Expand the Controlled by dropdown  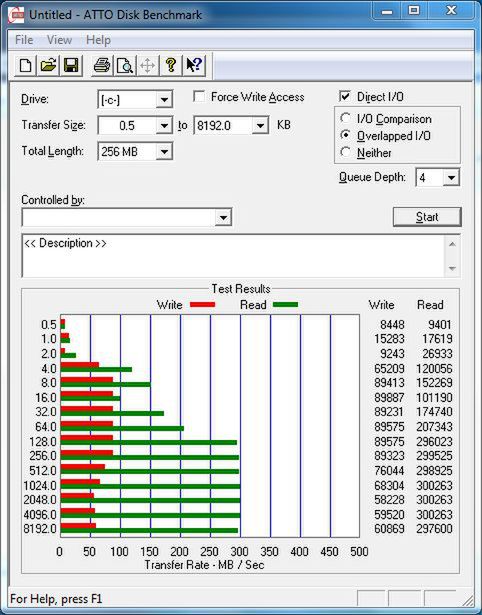[223, 217]
